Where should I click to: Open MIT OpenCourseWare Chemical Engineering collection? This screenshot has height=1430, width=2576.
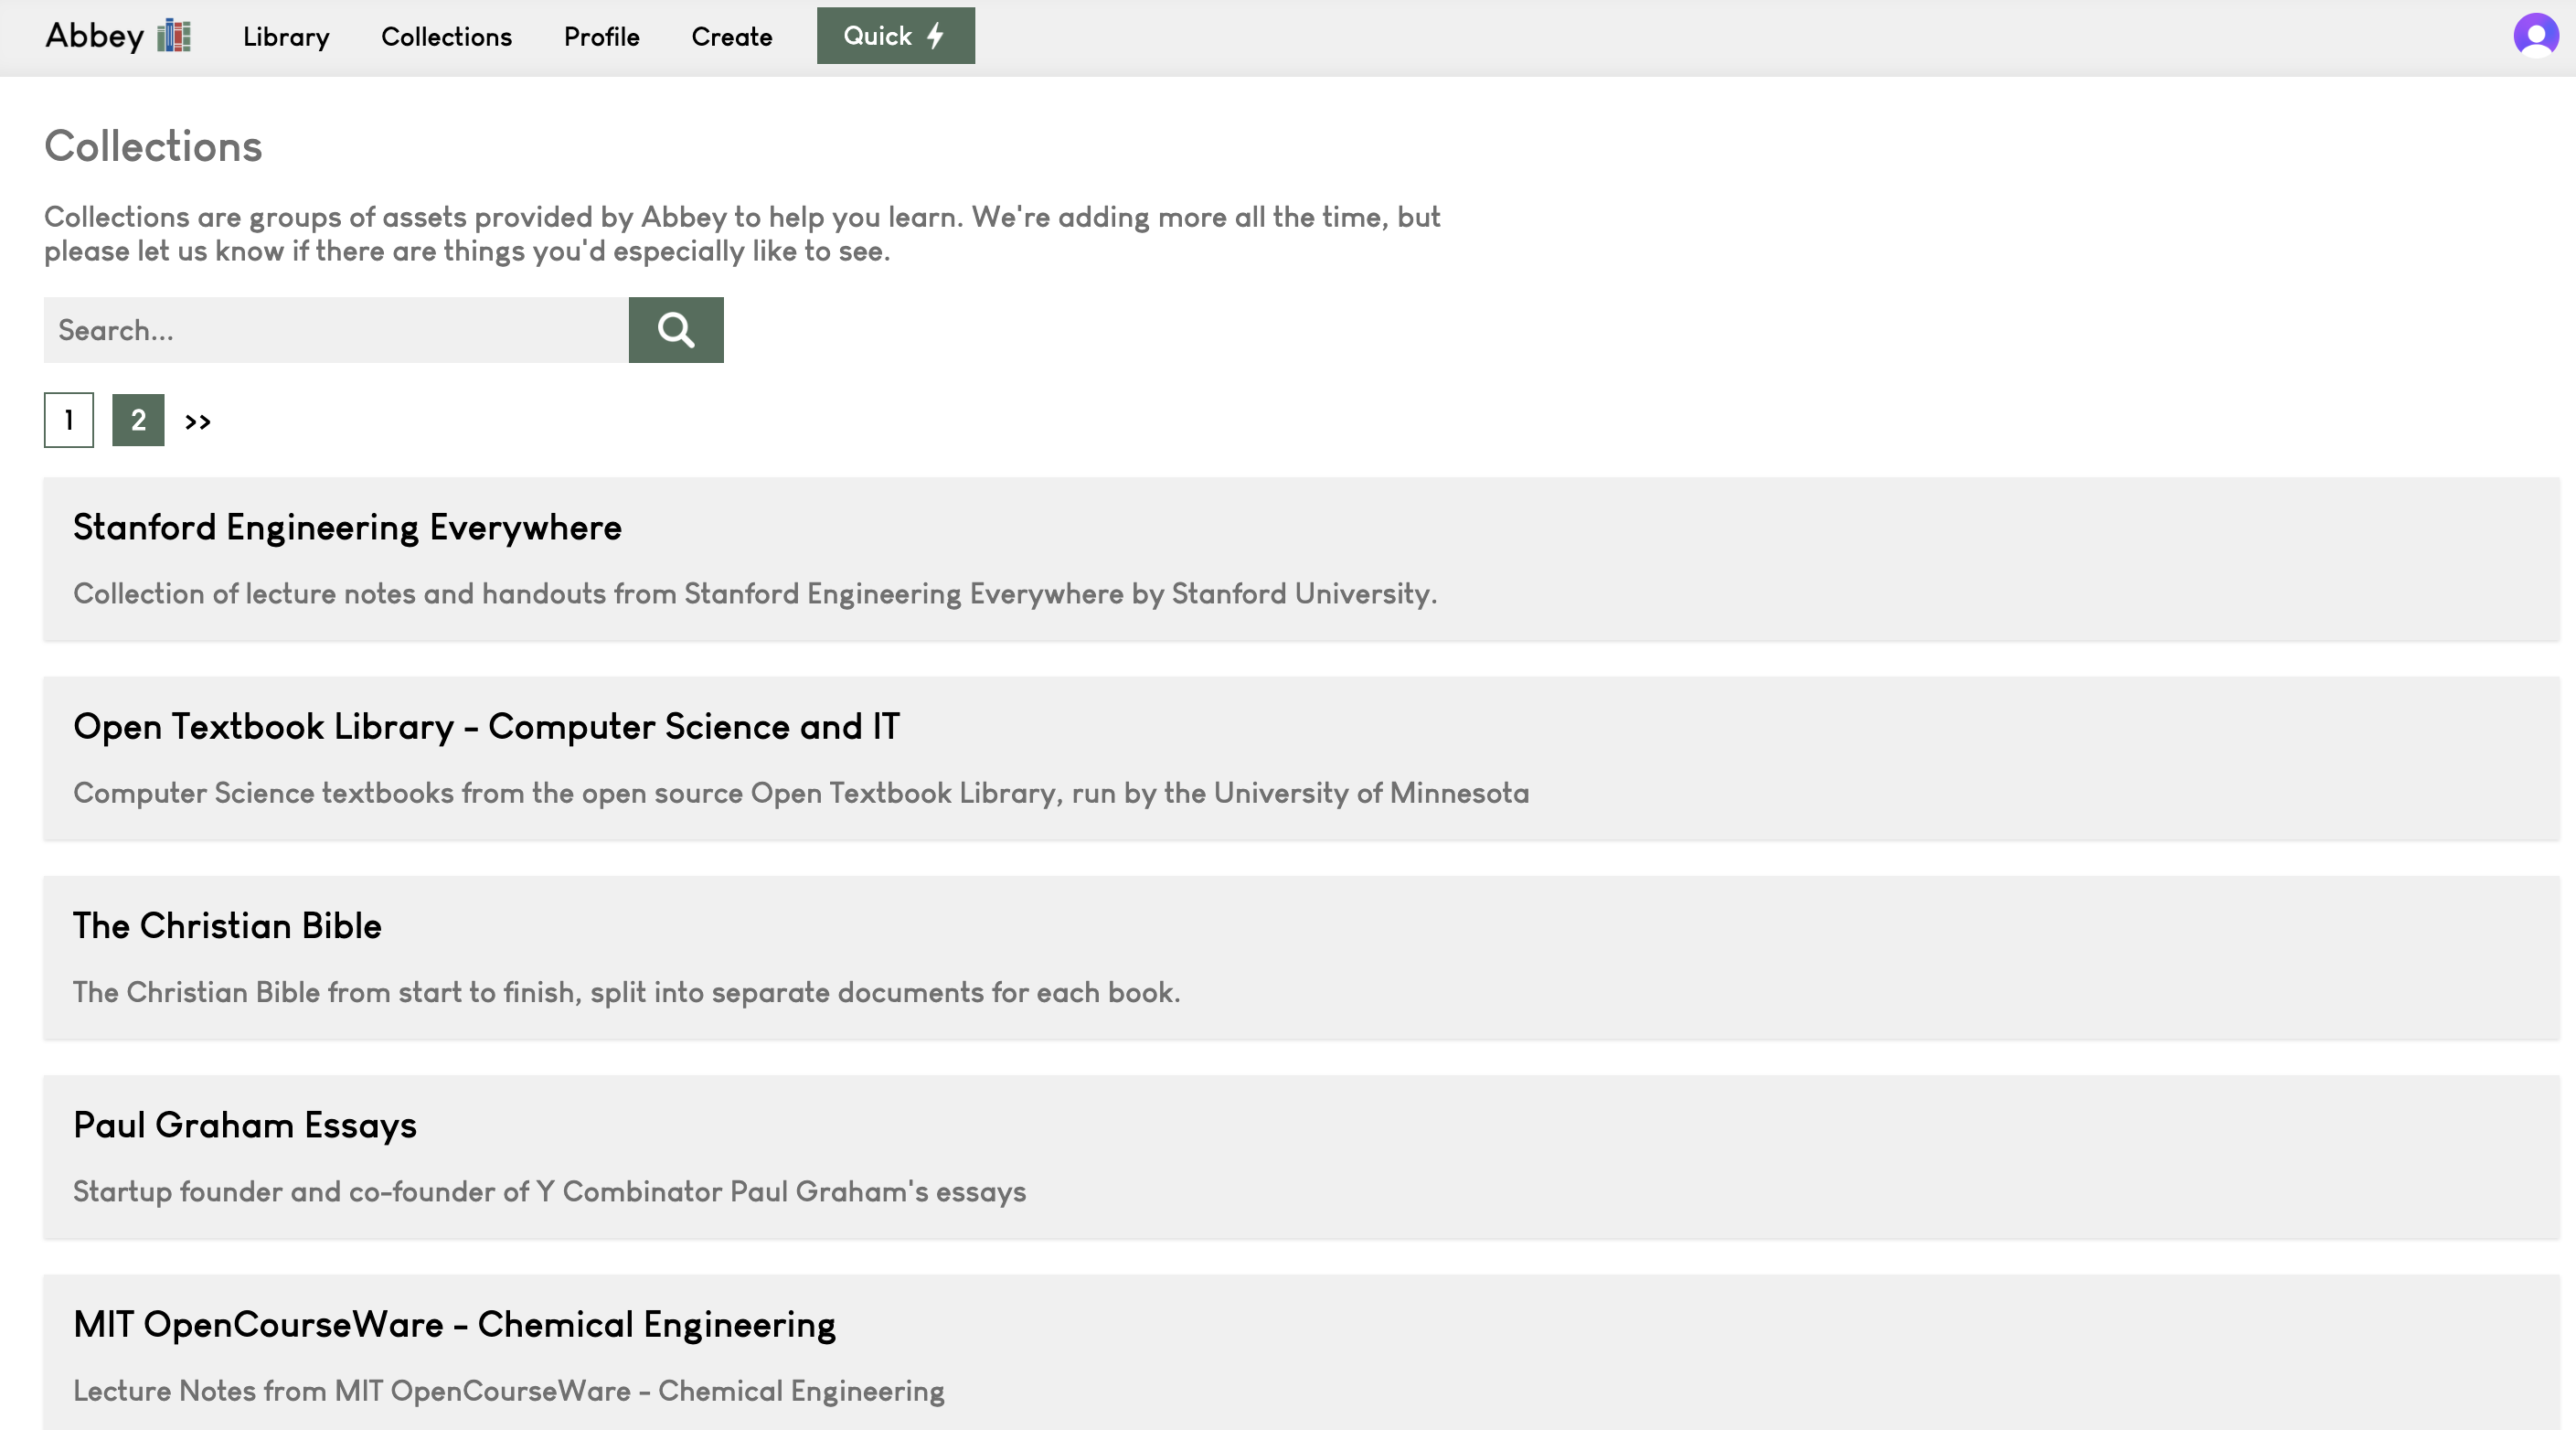[454, 1324]
